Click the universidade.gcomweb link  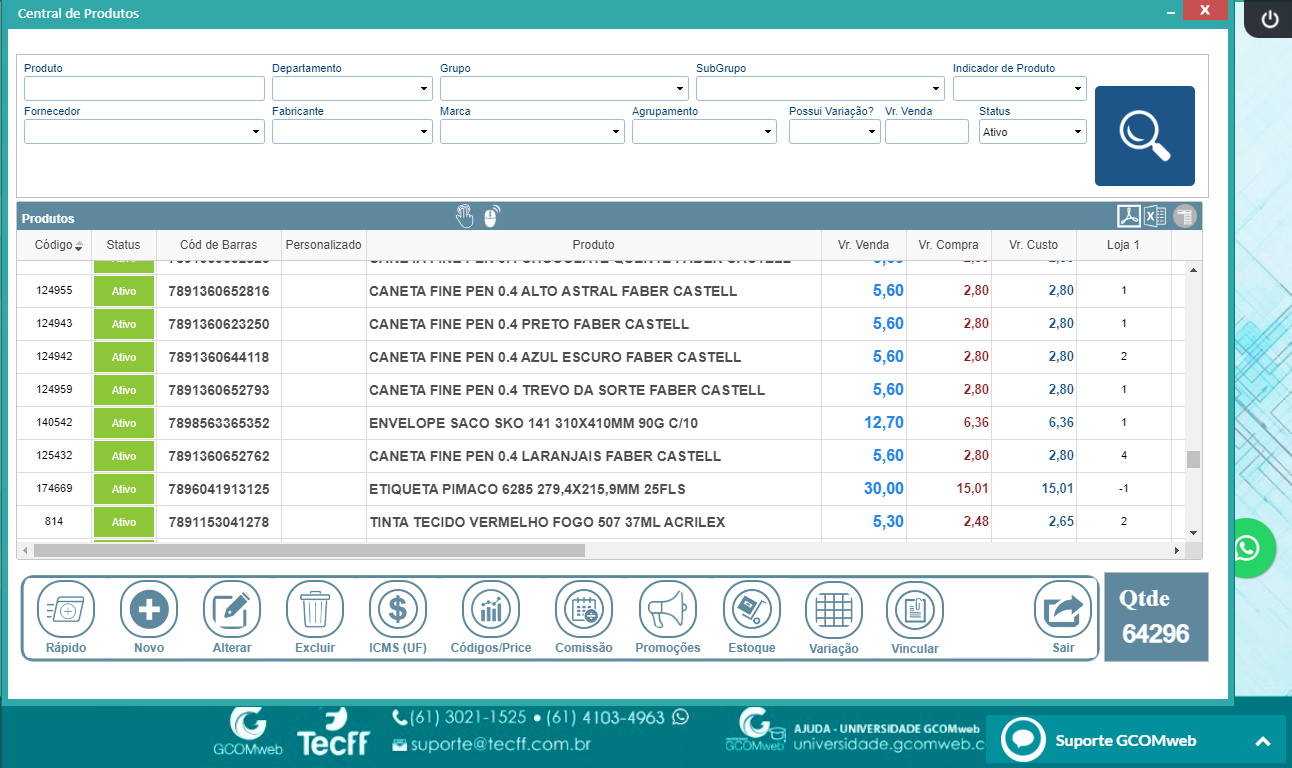890,745
